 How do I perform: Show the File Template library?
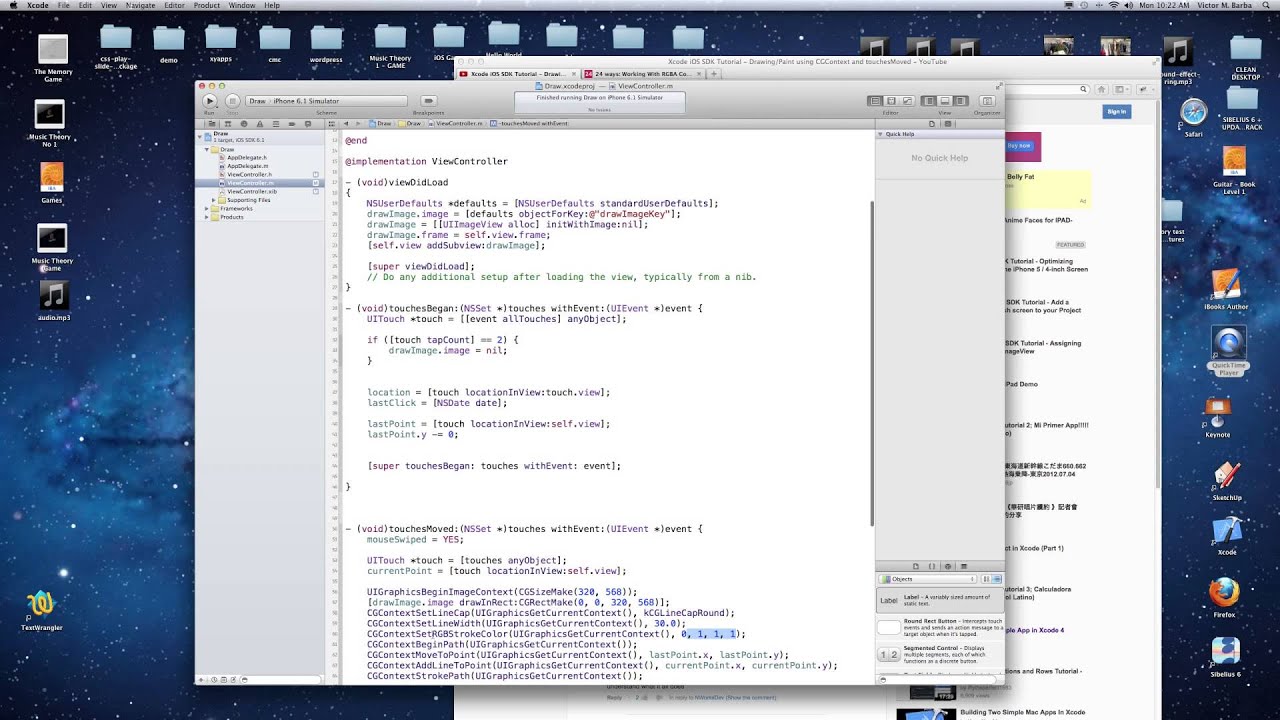pyautogui.click(x=916, y=566)
